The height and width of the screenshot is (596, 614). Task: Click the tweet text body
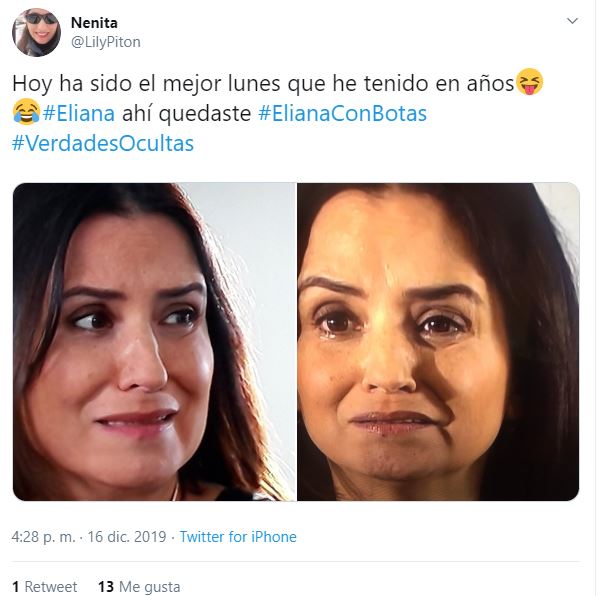(278, 113)
